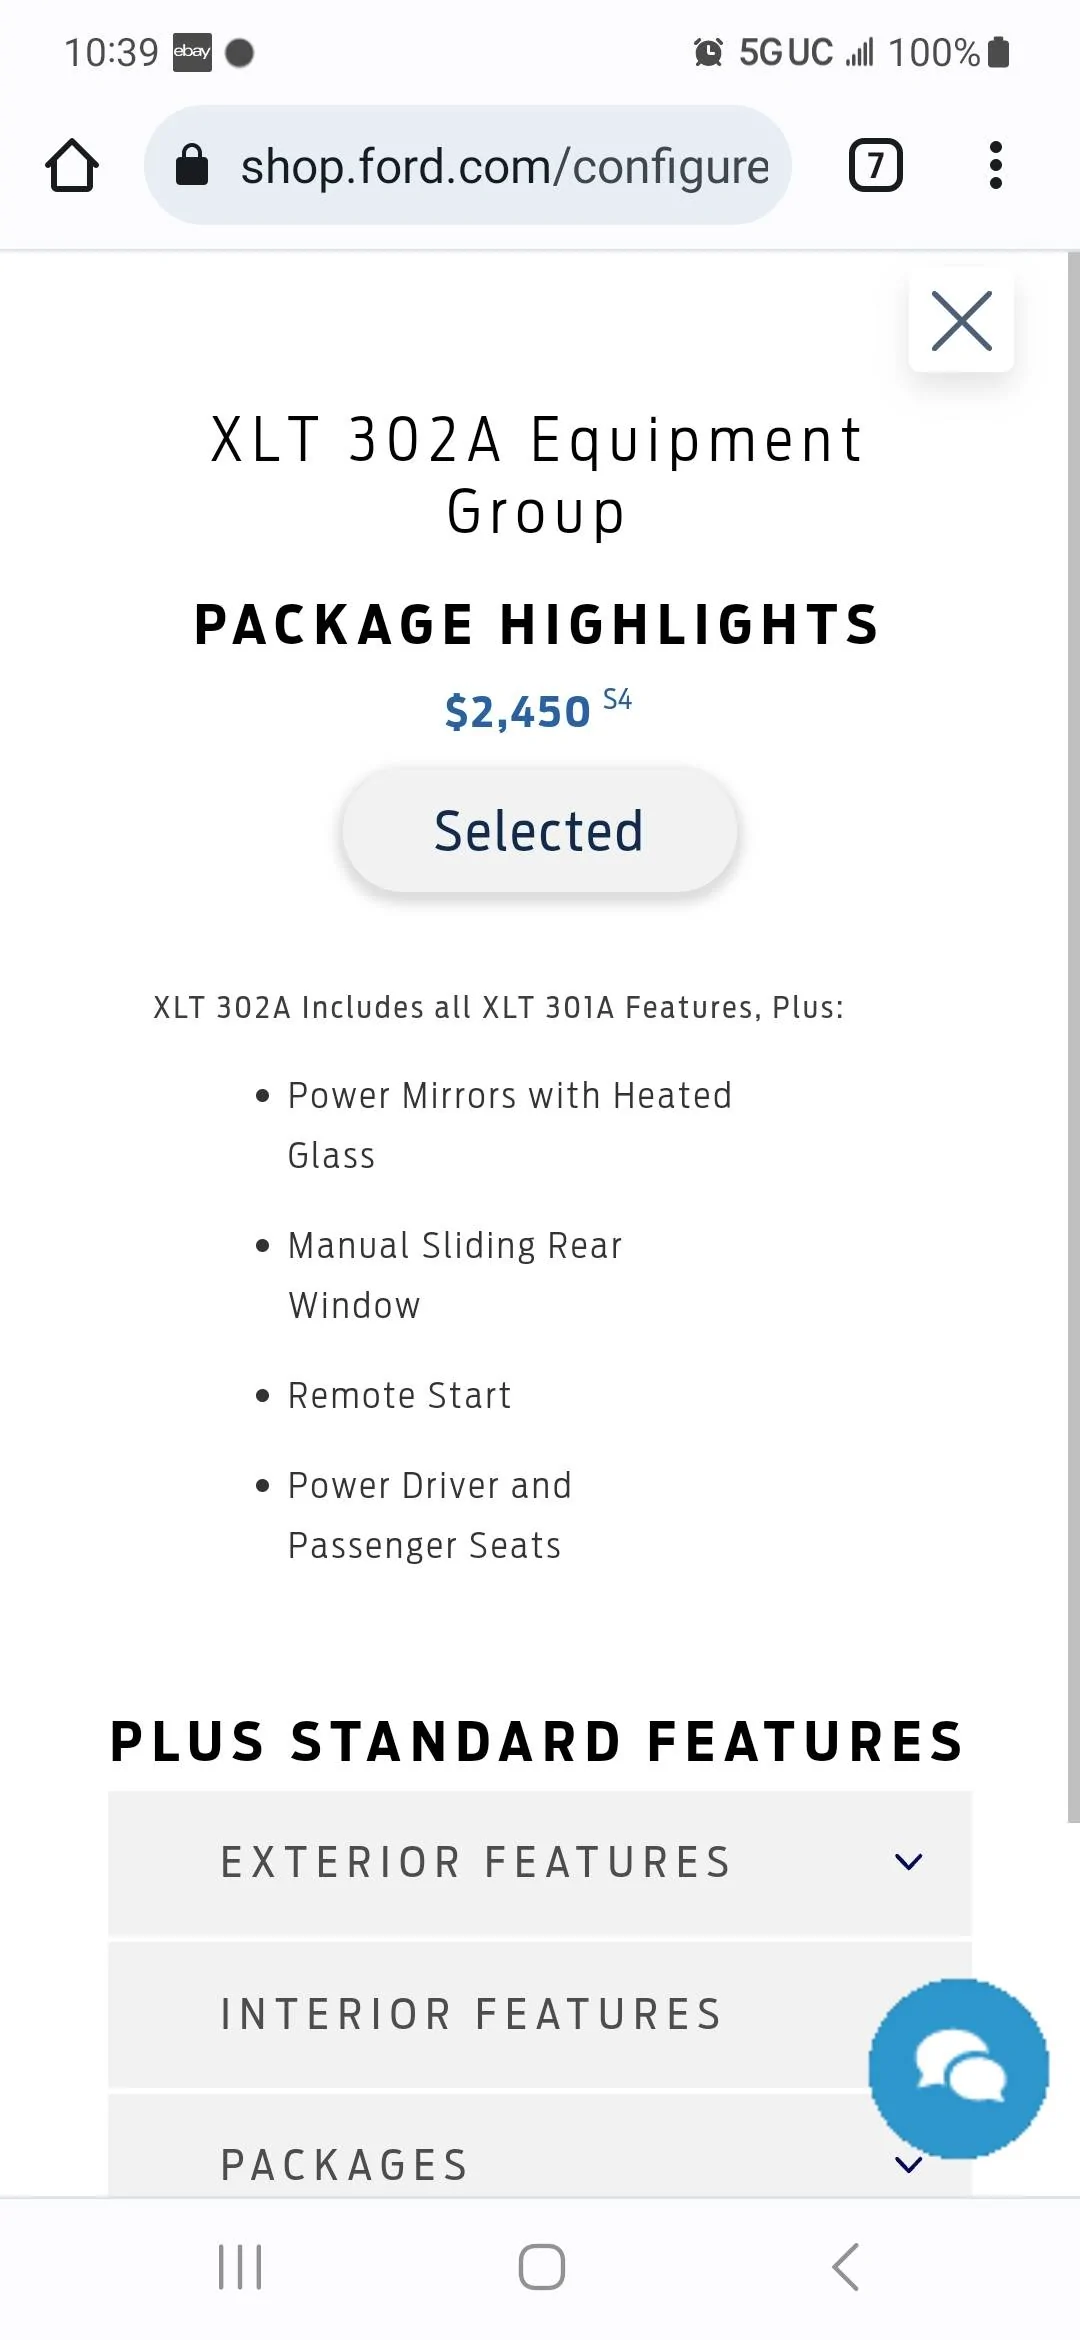
Task: Tap the eBay notification icon in status bar
Action: (x=192, y=52)
